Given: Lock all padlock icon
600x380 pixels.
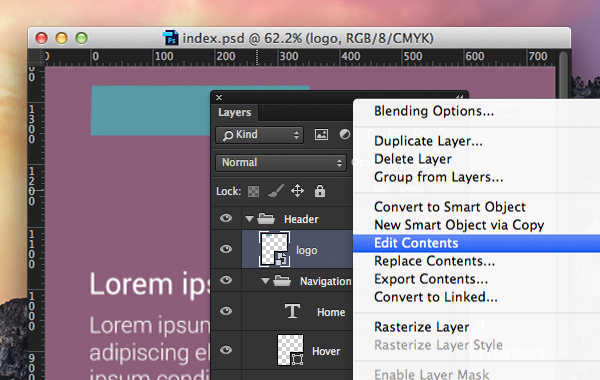Looking at the screenshot, I should click(x=320, y=191).
